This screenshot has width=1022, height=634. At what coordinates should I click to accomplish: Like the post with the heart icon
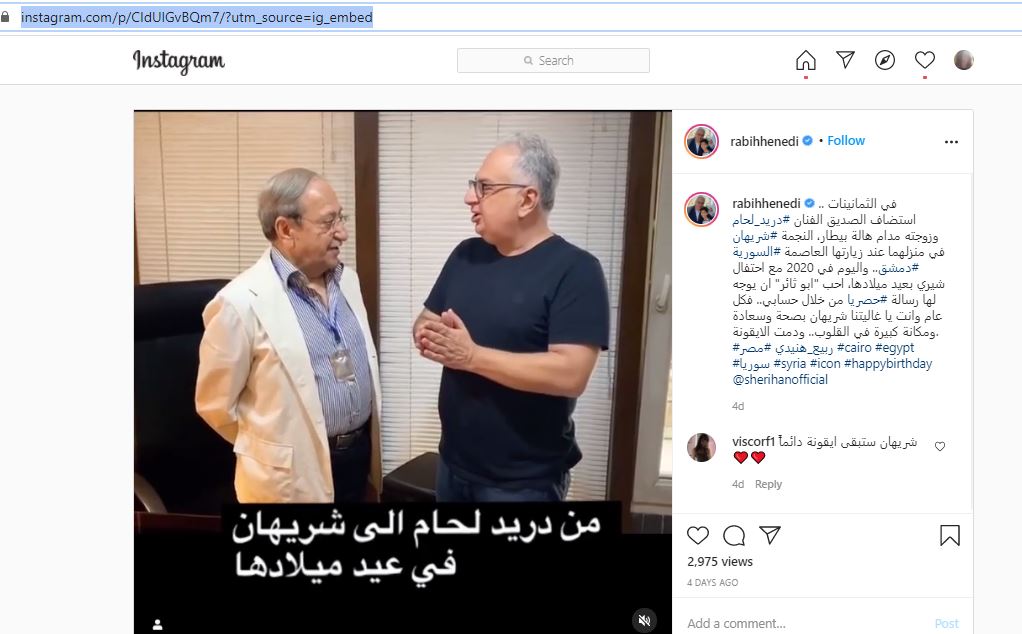697,535
